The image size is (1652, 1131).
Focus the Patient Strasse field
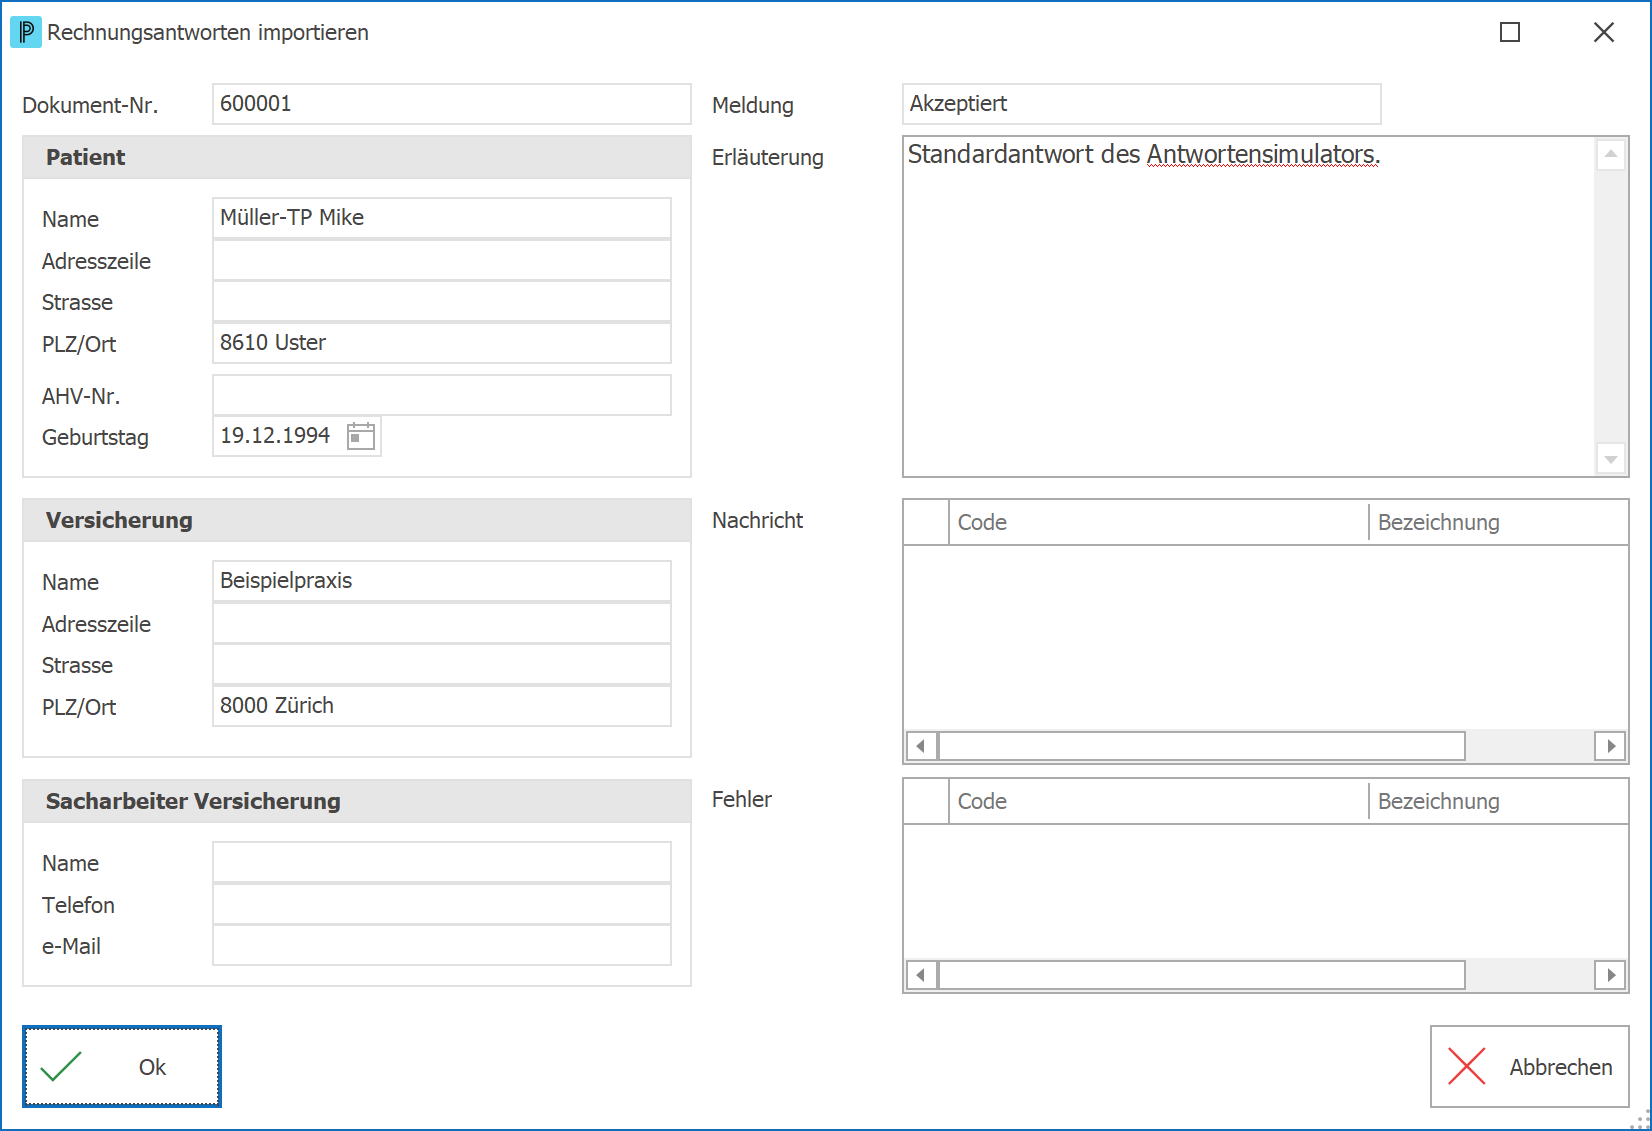(x=442, y=302)
